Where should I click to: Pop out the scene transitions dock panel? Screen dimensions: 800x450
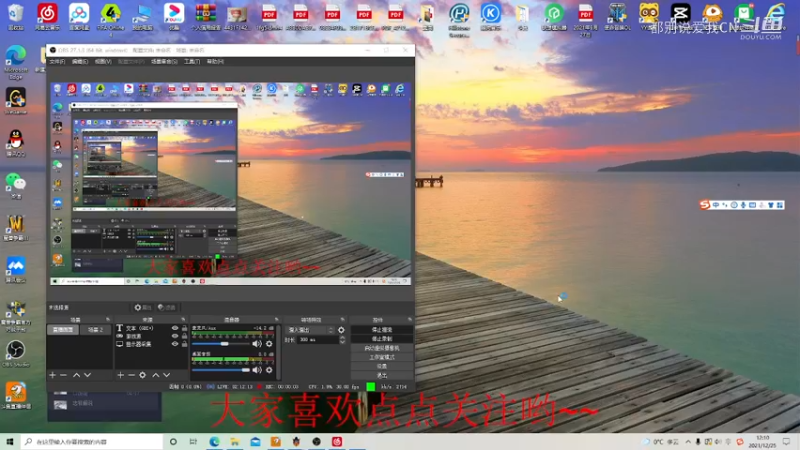342,319
